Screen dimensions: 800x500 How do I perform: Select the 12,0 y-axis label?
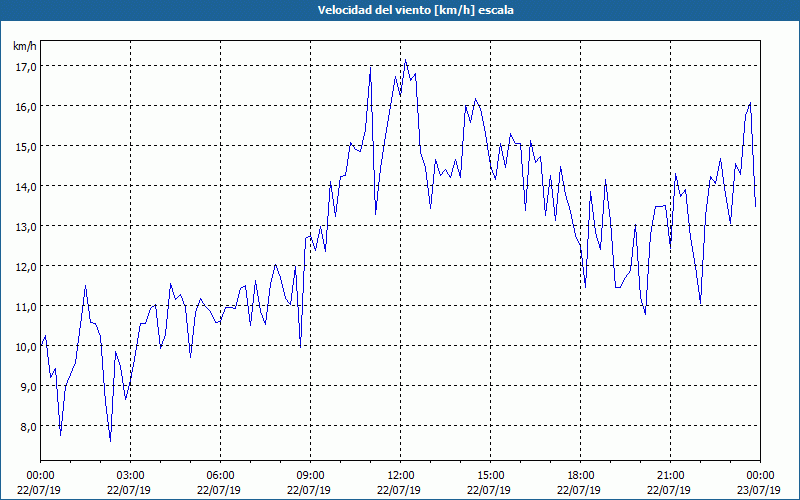25,267
